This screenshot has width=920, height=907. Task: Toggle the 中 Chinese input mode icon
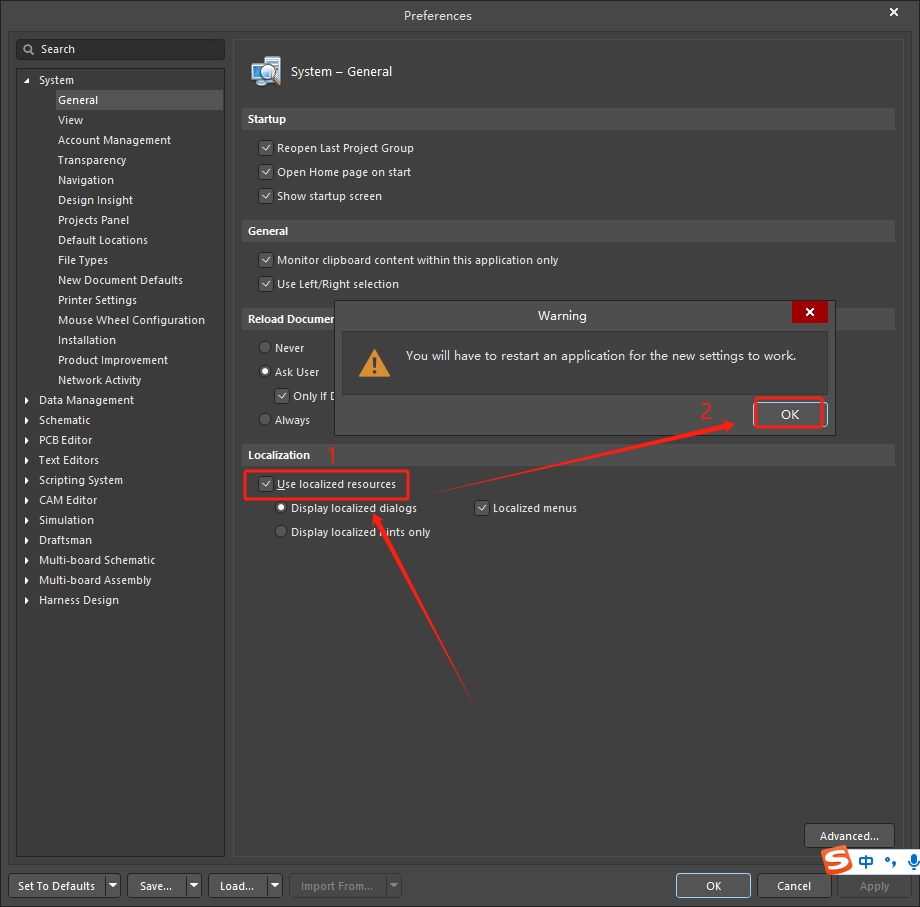[x=866, y=861]
